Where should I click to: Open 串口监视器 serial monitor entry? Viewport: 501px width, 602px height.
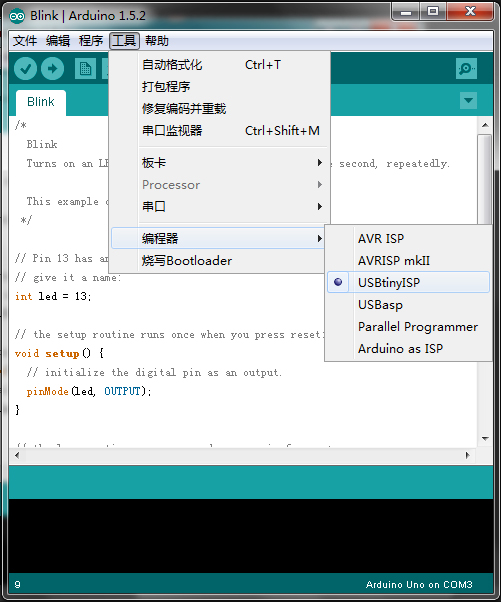(219, 131)
